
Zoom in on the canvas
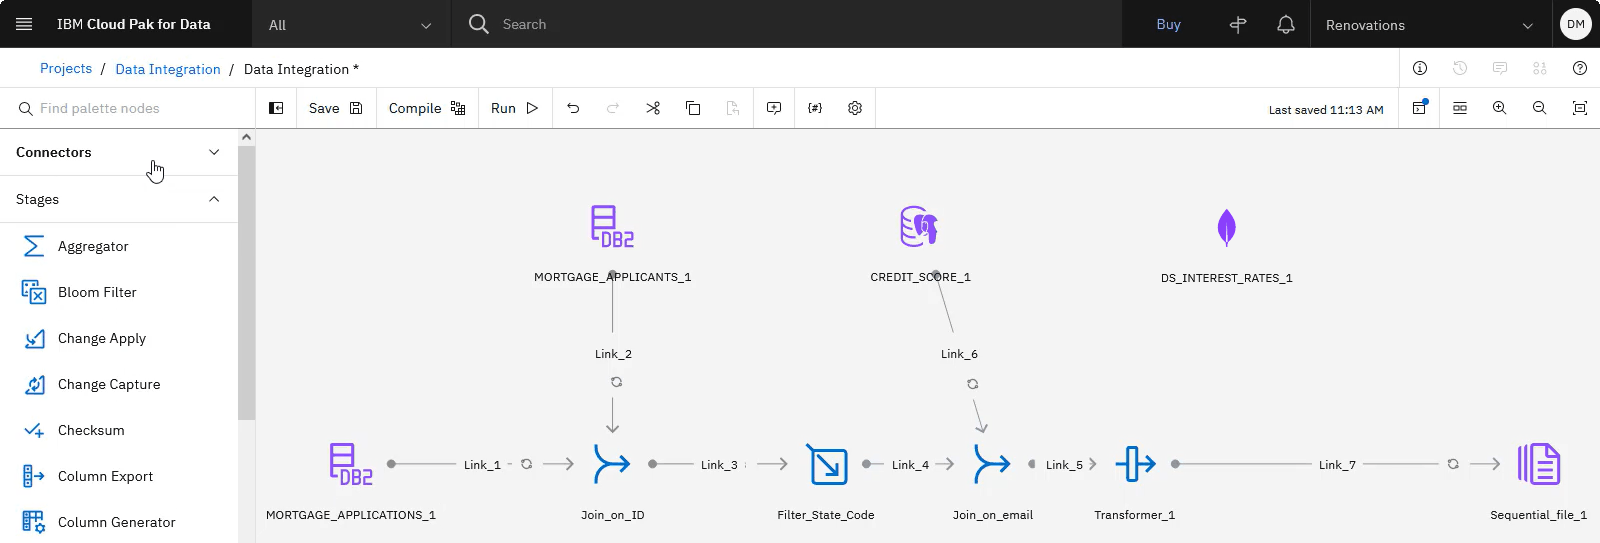1500,108
